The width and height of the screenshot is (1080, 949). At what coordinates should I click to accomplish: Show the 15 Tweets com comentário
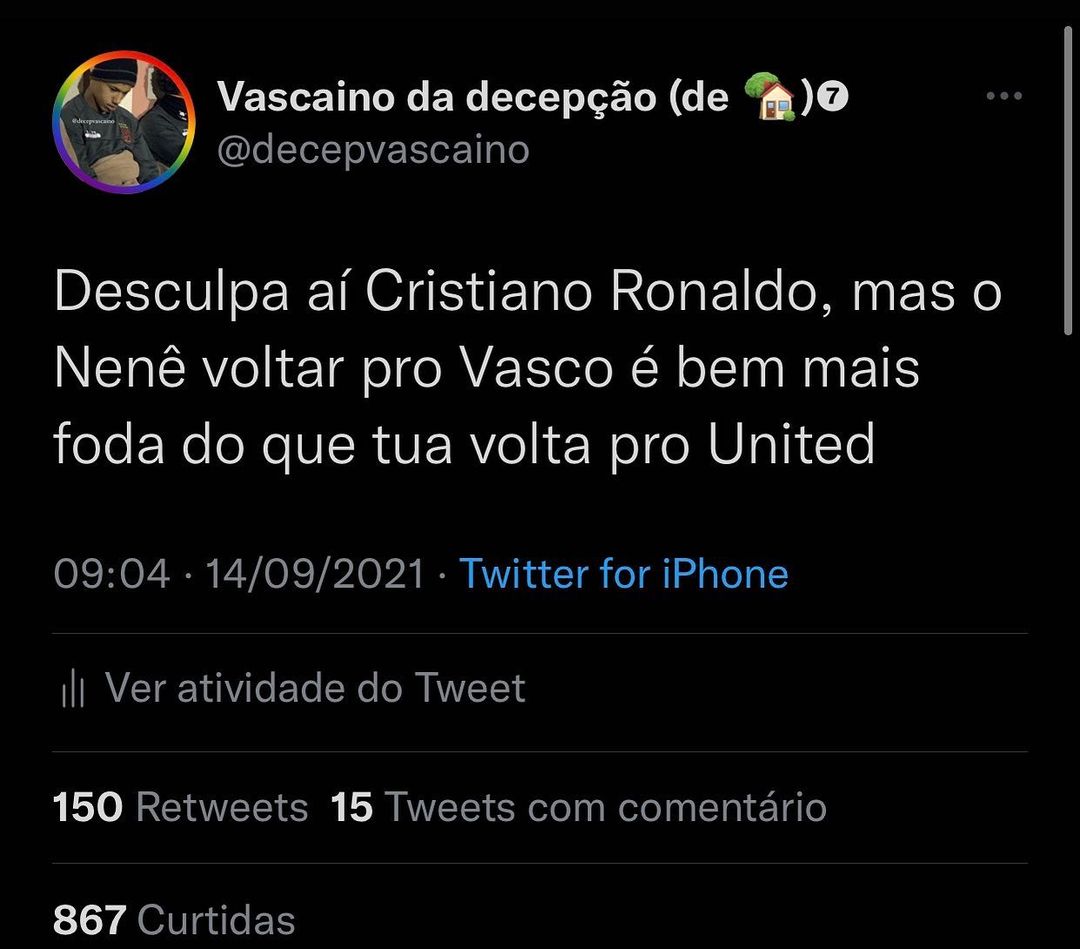579,807
